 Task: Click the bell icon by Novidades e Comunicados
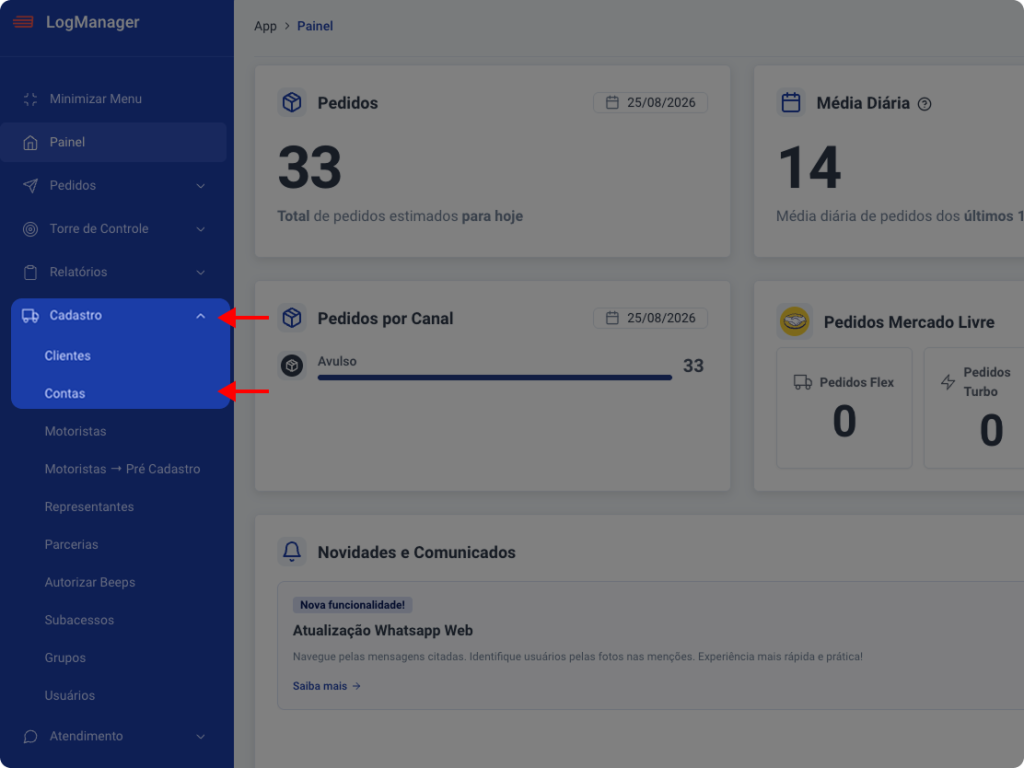coord(292,552)
